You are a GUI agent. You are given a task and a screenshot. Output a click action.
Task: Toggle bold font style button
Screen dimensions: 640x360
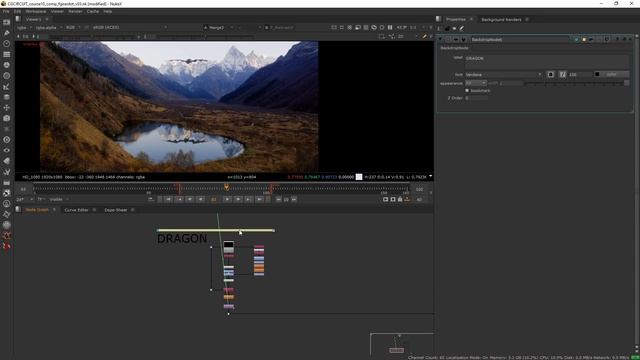tap(551, 74)
